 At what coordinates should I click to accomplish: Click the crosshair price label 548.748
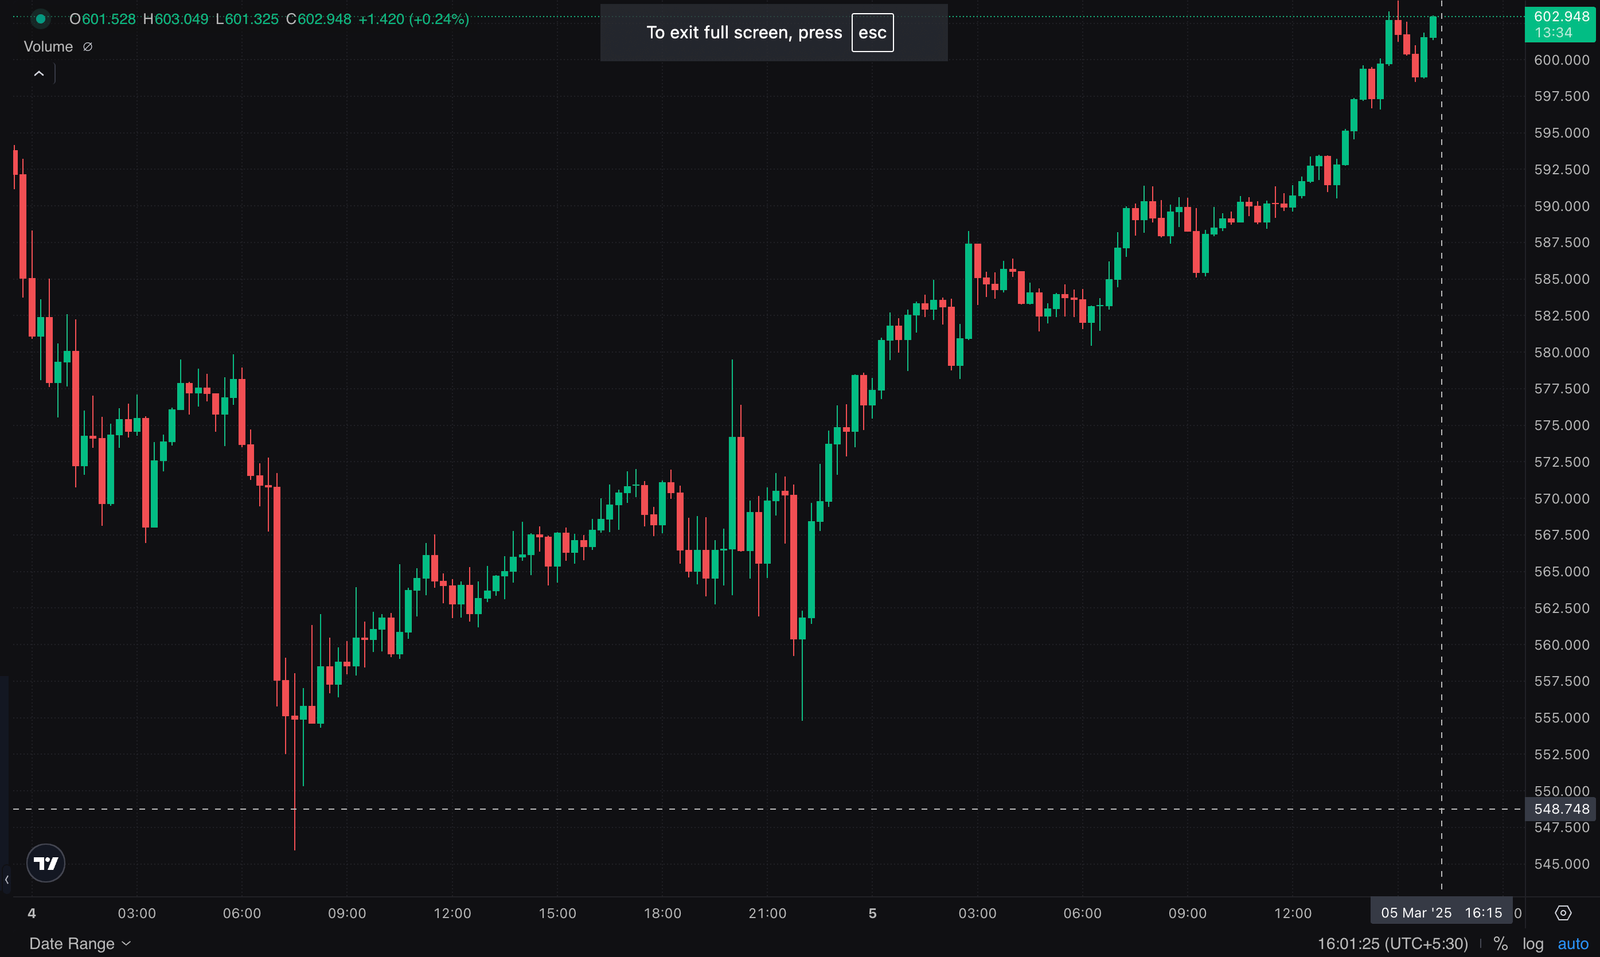[1561, 809]
